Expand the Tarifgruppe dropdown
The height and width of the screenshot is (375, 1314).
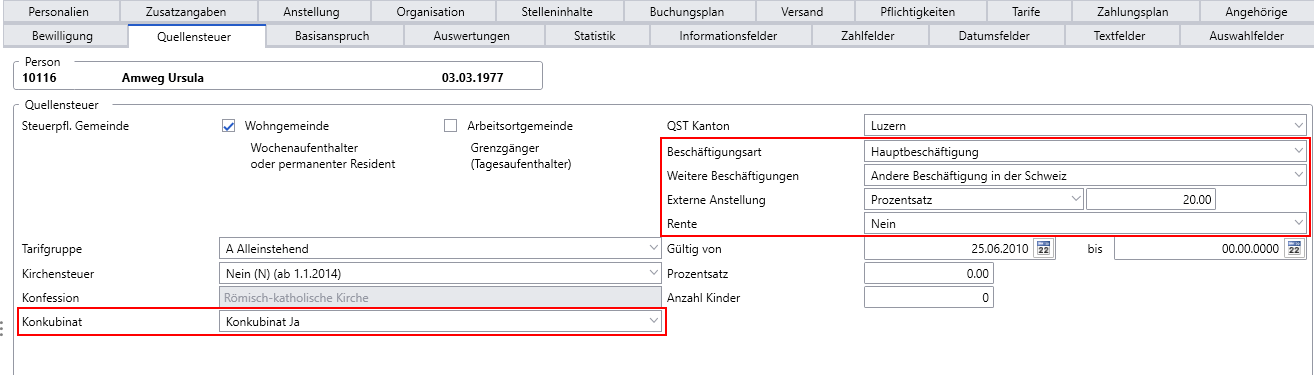pyautogui.click(x=440, y=248)
